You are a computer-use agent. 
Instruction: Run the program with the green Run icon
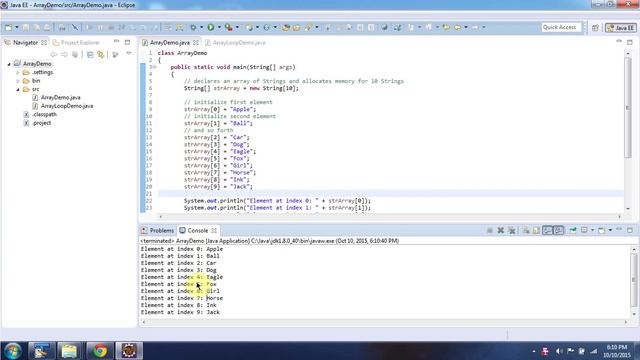click(211, 27)
